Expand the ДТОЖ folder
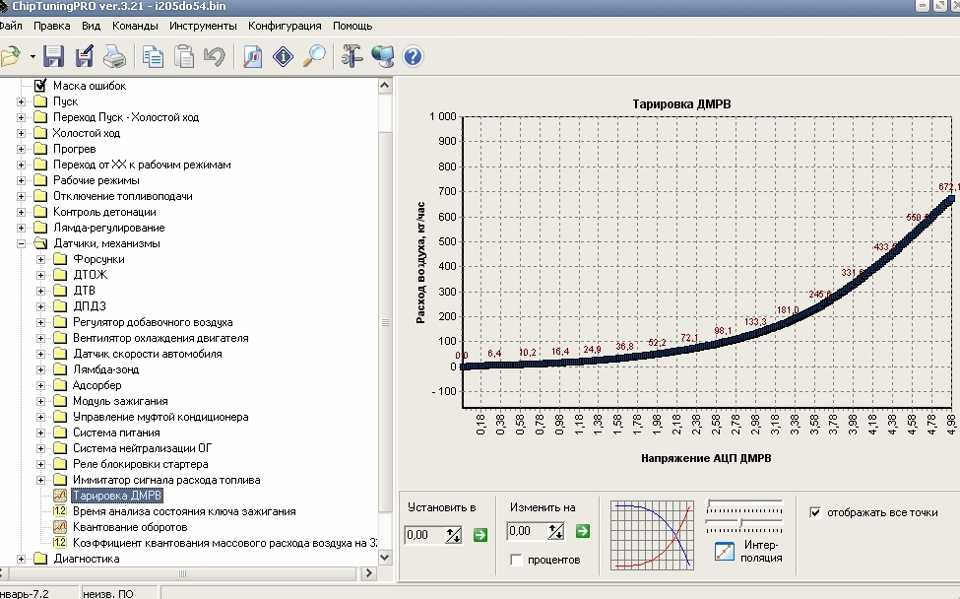This screenshot has height=599, width=960. coord(40,275)
